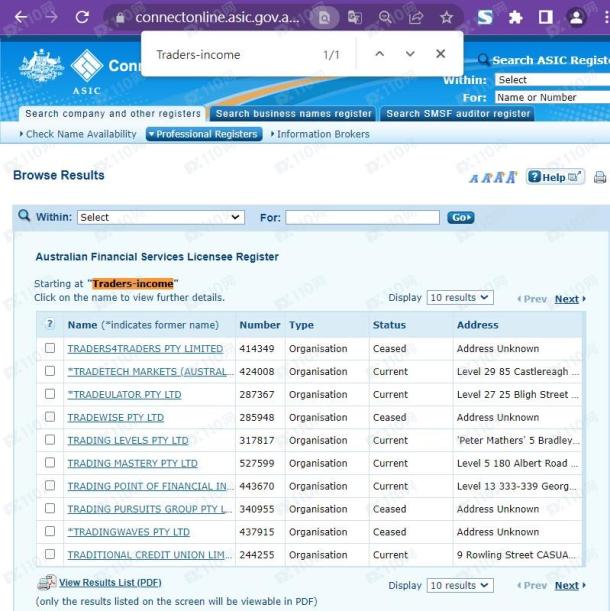This screenshot has width=610, height=611.
Task: Switch to Search company and other registers tab
Action: point(113,113)
